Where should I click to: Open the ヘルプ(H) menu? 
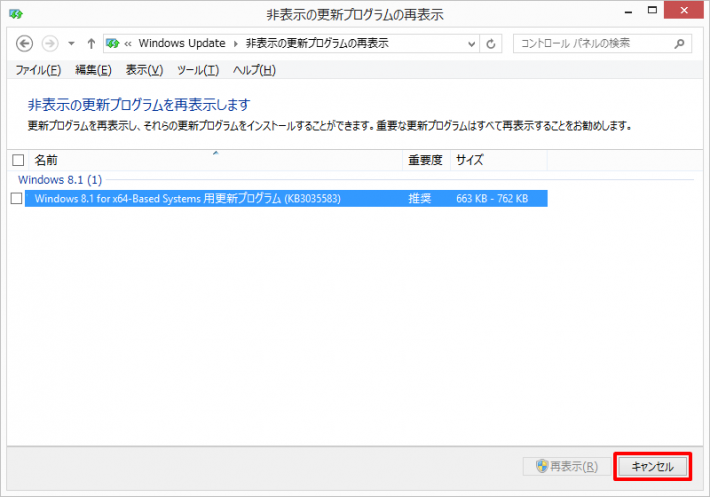click(x=254, y=70)
